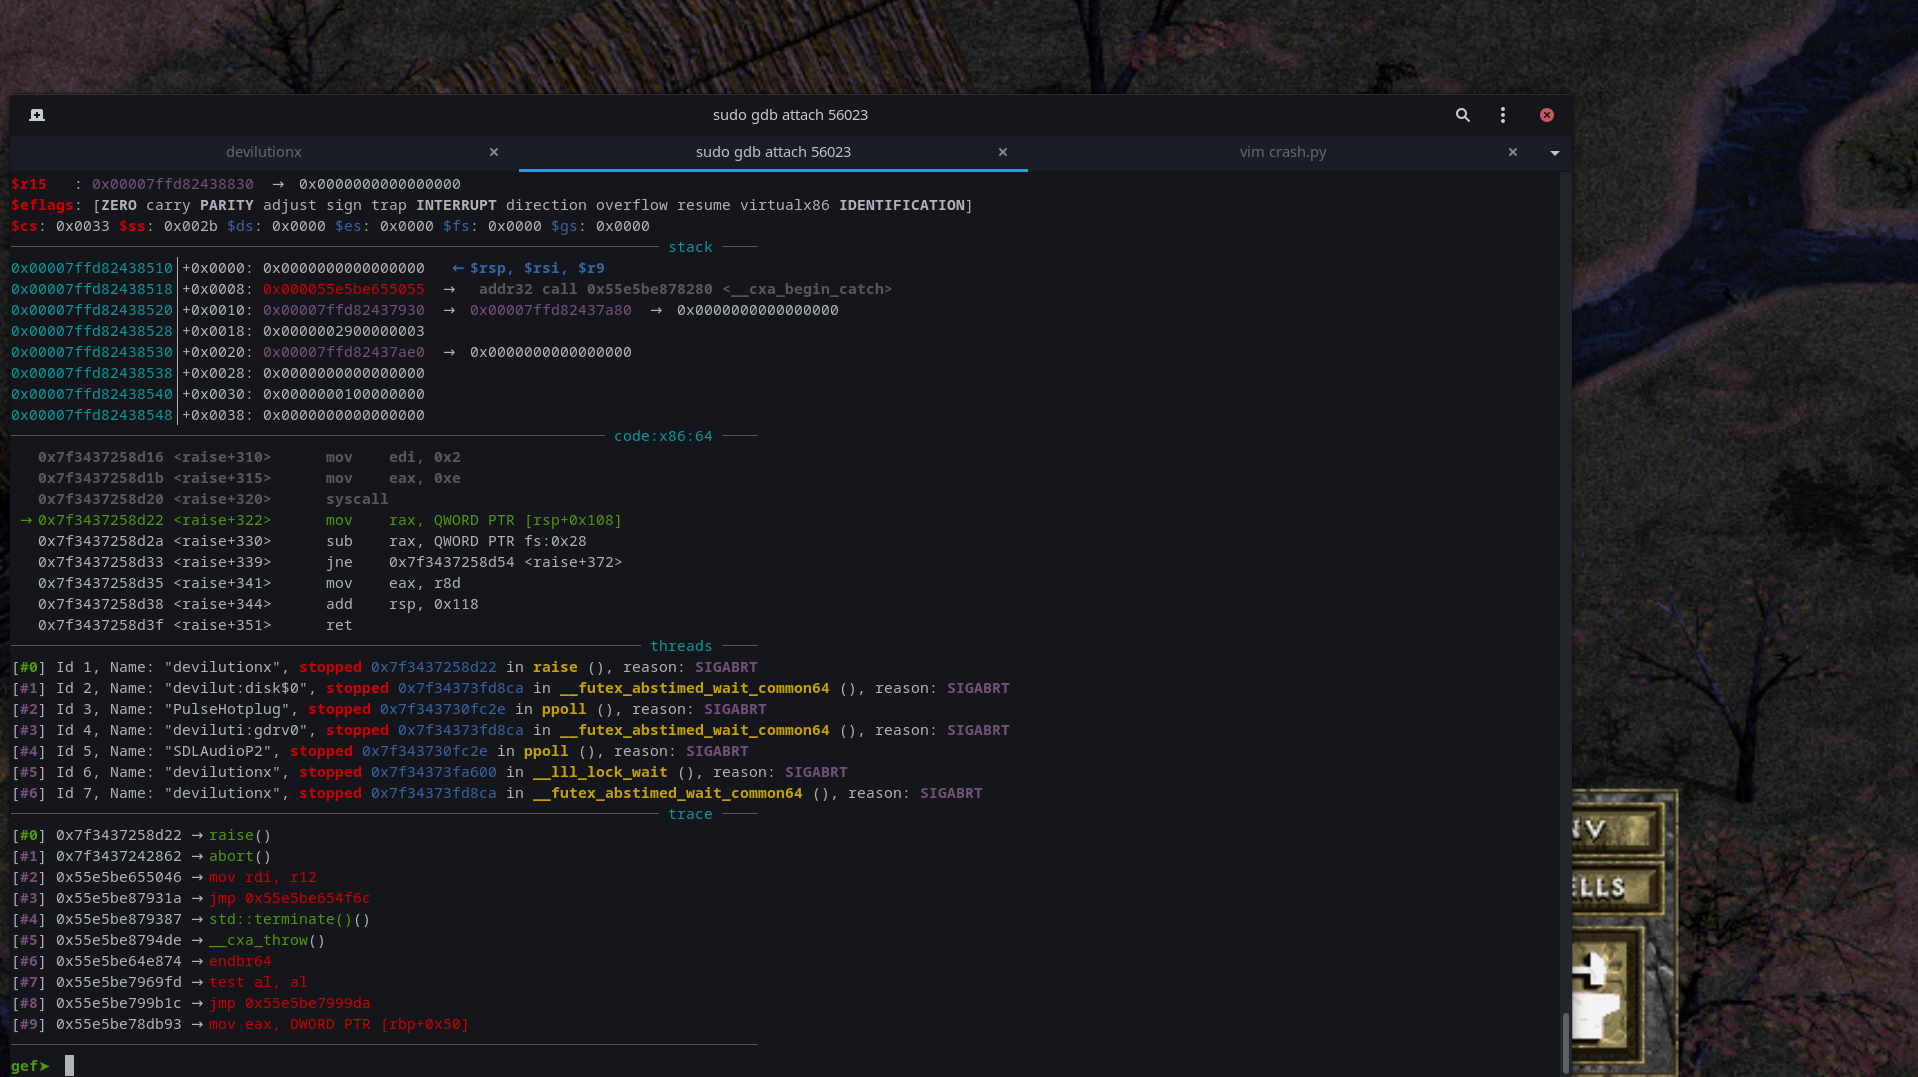1918x1077 pixels.
Task: Open the three-dot terminal menu
Action: pos(1502,115)
